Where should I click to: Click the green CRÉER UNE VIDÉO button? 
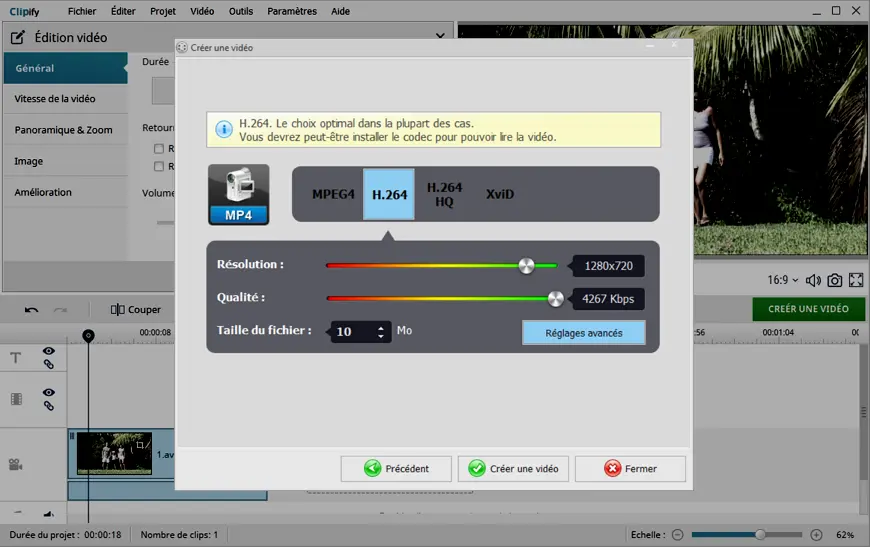point(808,309)
